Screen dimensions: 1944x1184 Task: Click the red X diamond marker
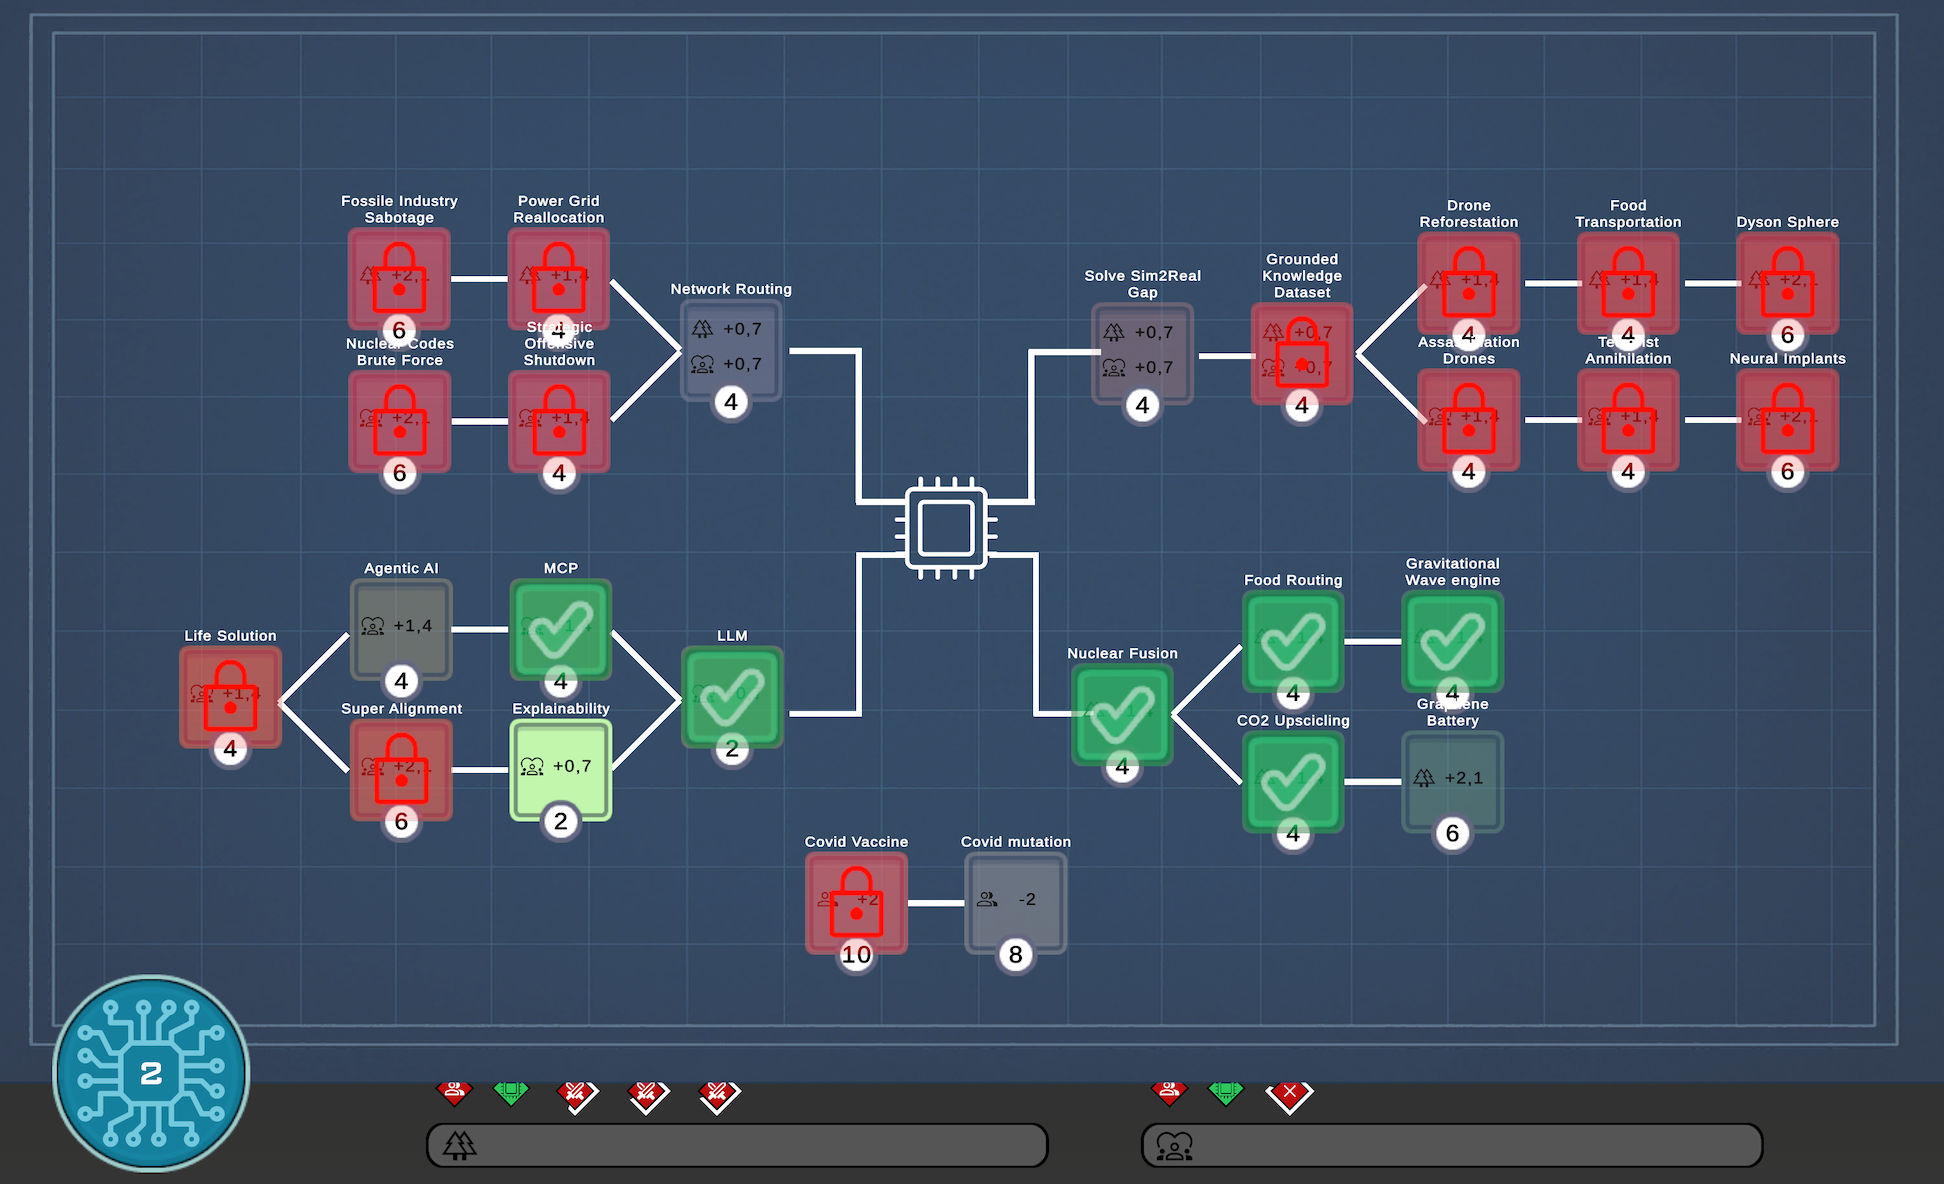tap(1289, 1093)
